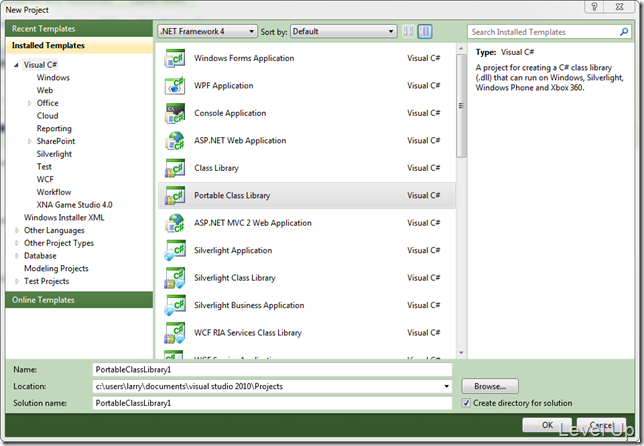This screenshot has height=446, width=644.
Task: Select the Cloud category
Action: [47, 116]
